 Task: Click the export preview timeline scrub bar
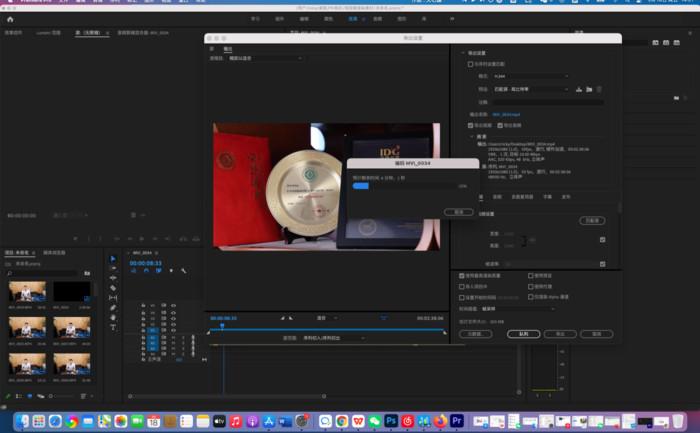(x=330, y=330)
